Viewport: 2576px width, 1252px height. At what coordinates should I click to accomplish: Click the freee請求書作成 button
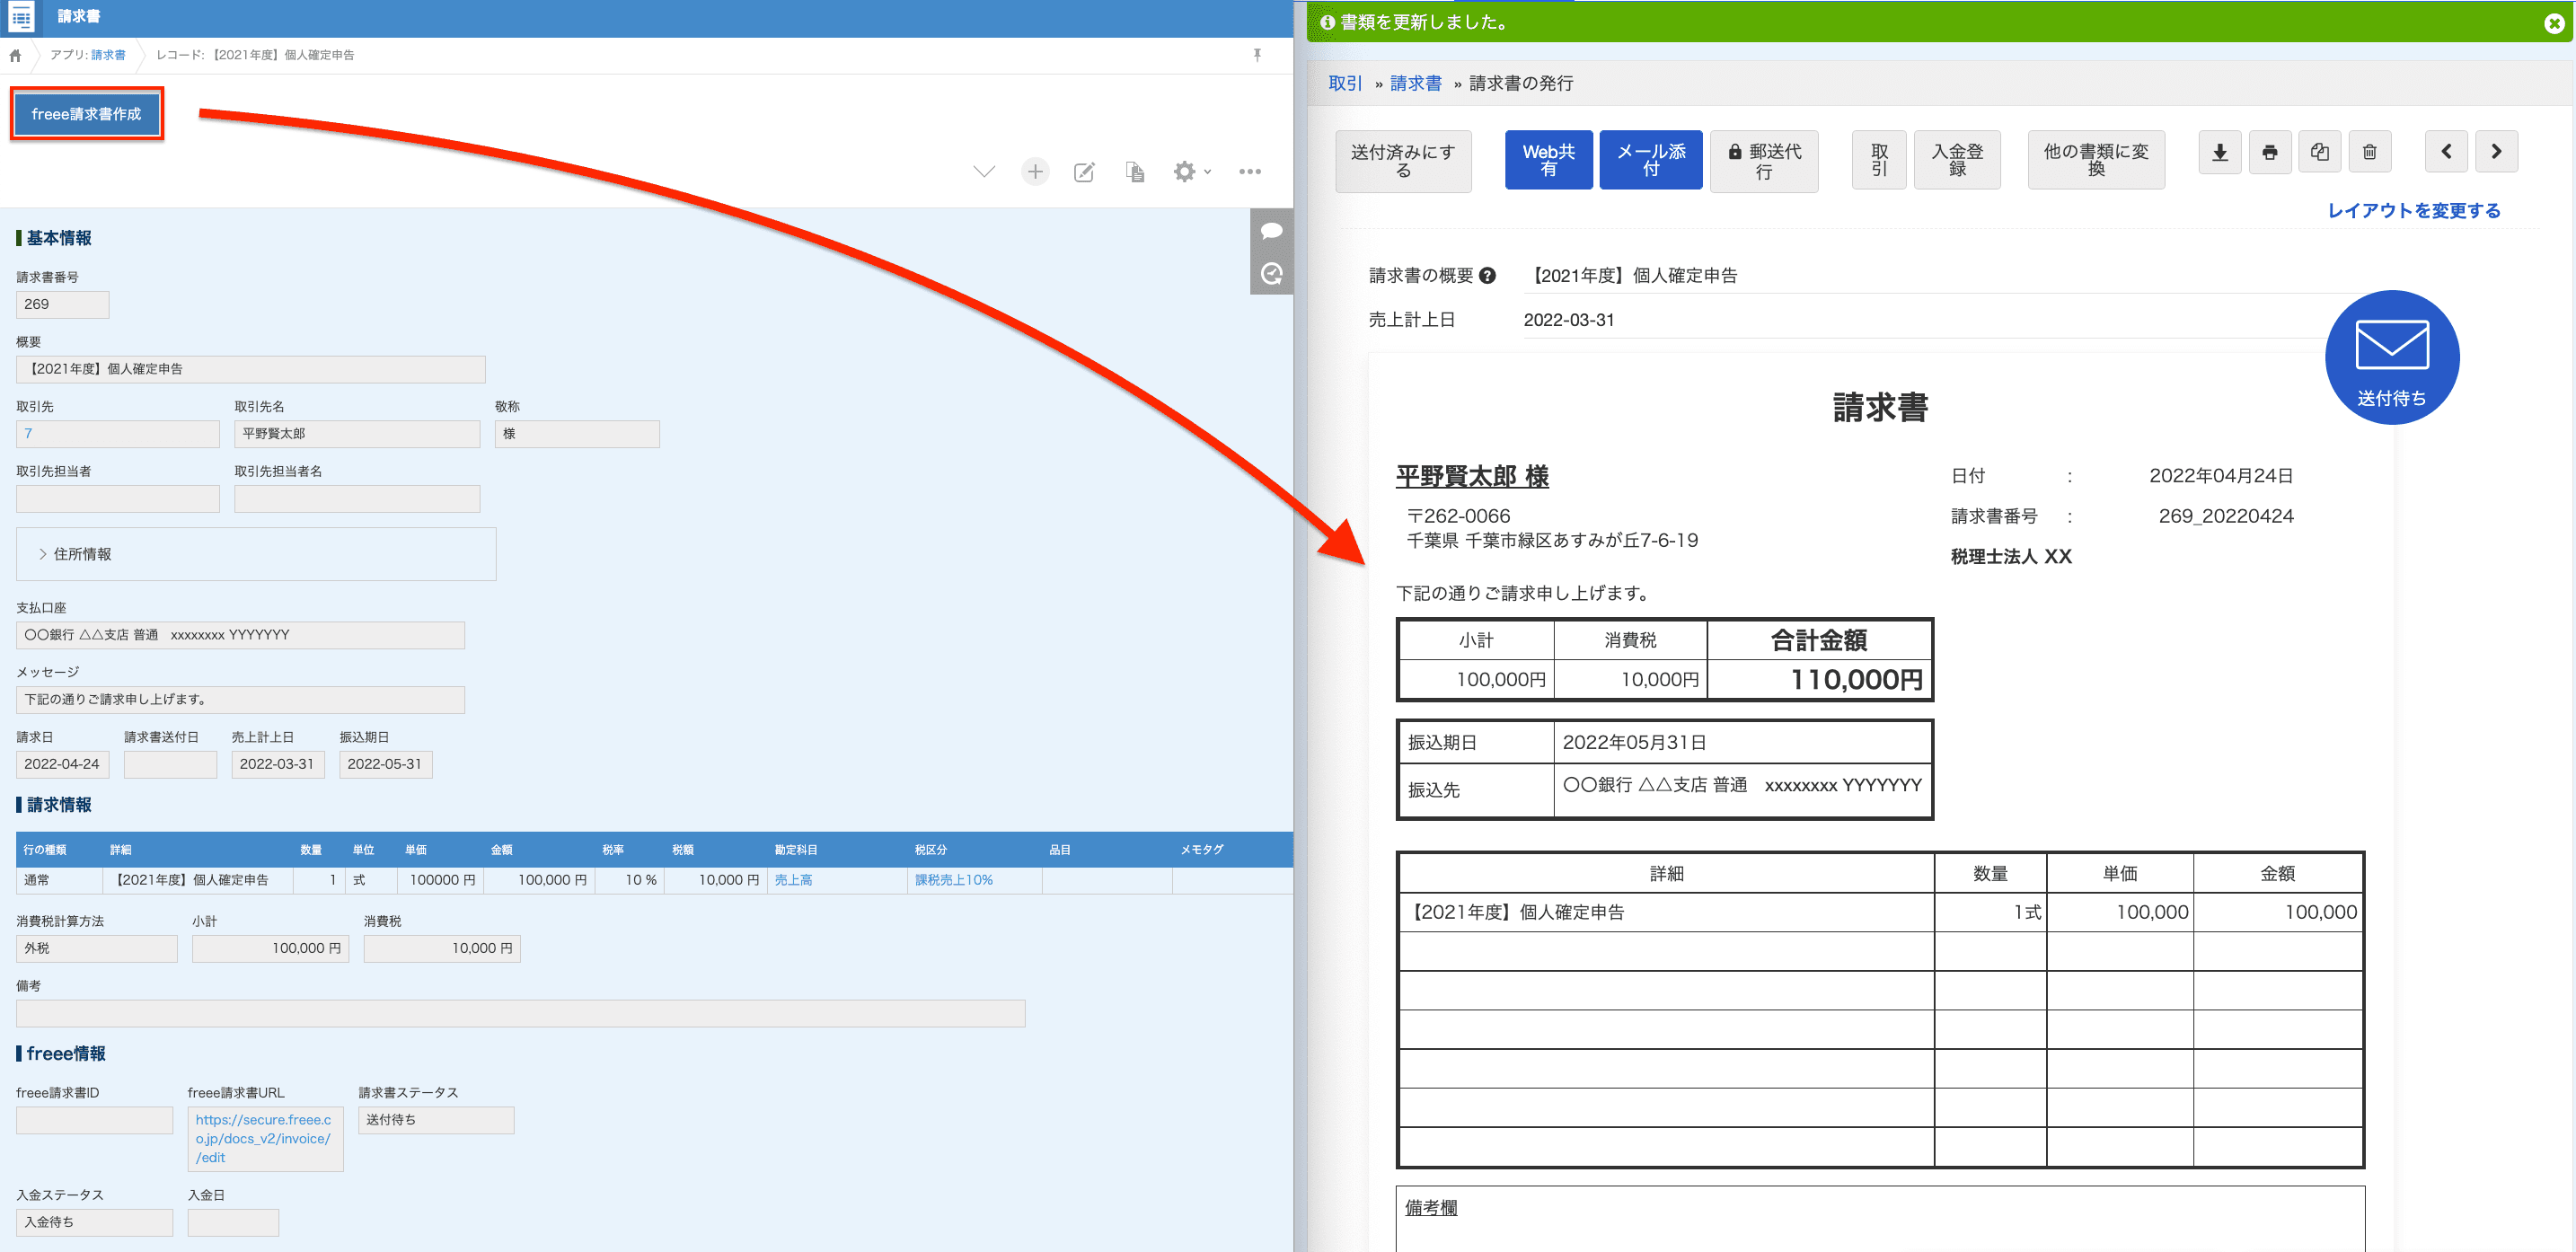86,114
